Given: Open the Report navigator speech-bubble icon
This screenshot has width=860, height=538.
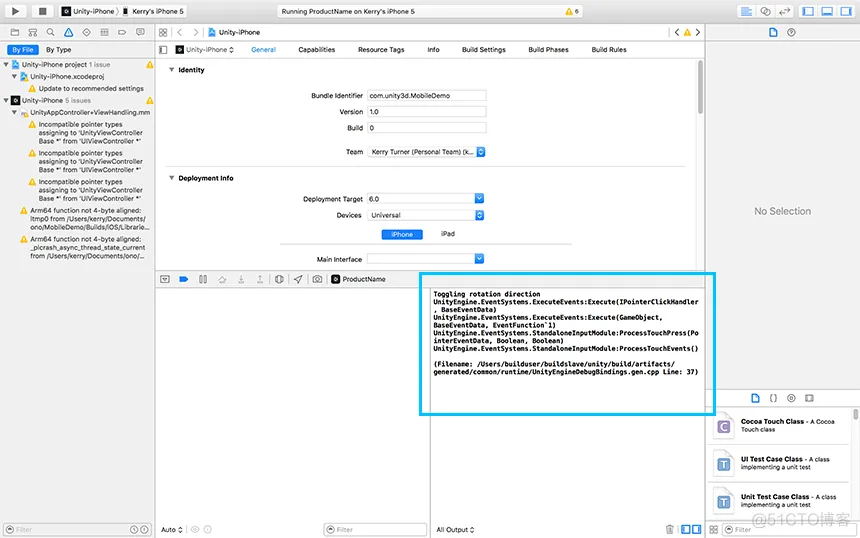Looking at the screenshot, I should click(x=140, y=32).
